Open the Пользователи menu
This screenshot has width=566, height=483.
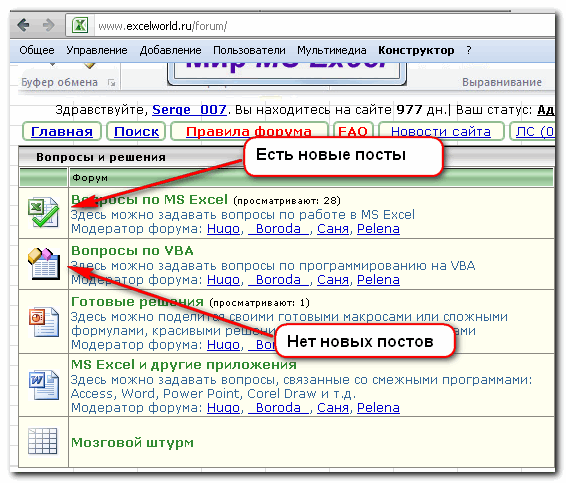point(249,50)
